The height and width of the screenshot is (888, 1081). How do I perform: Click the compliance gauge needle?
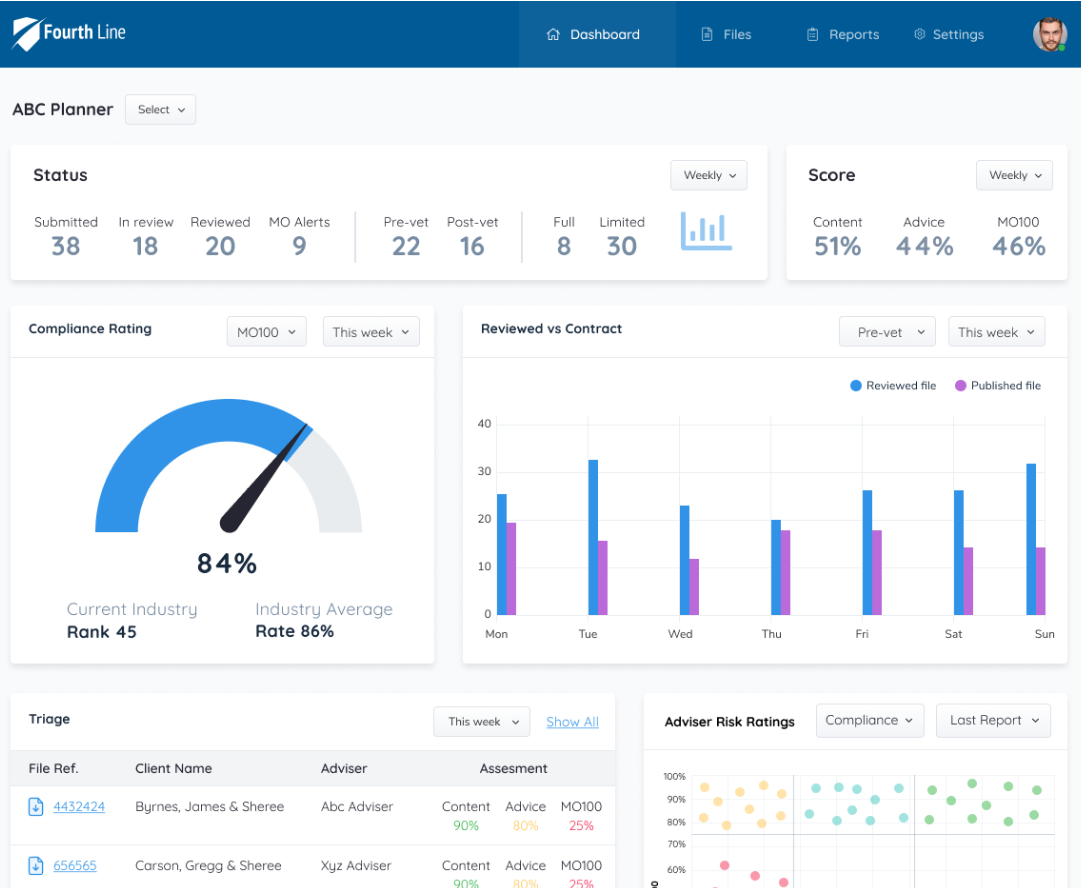264,478
